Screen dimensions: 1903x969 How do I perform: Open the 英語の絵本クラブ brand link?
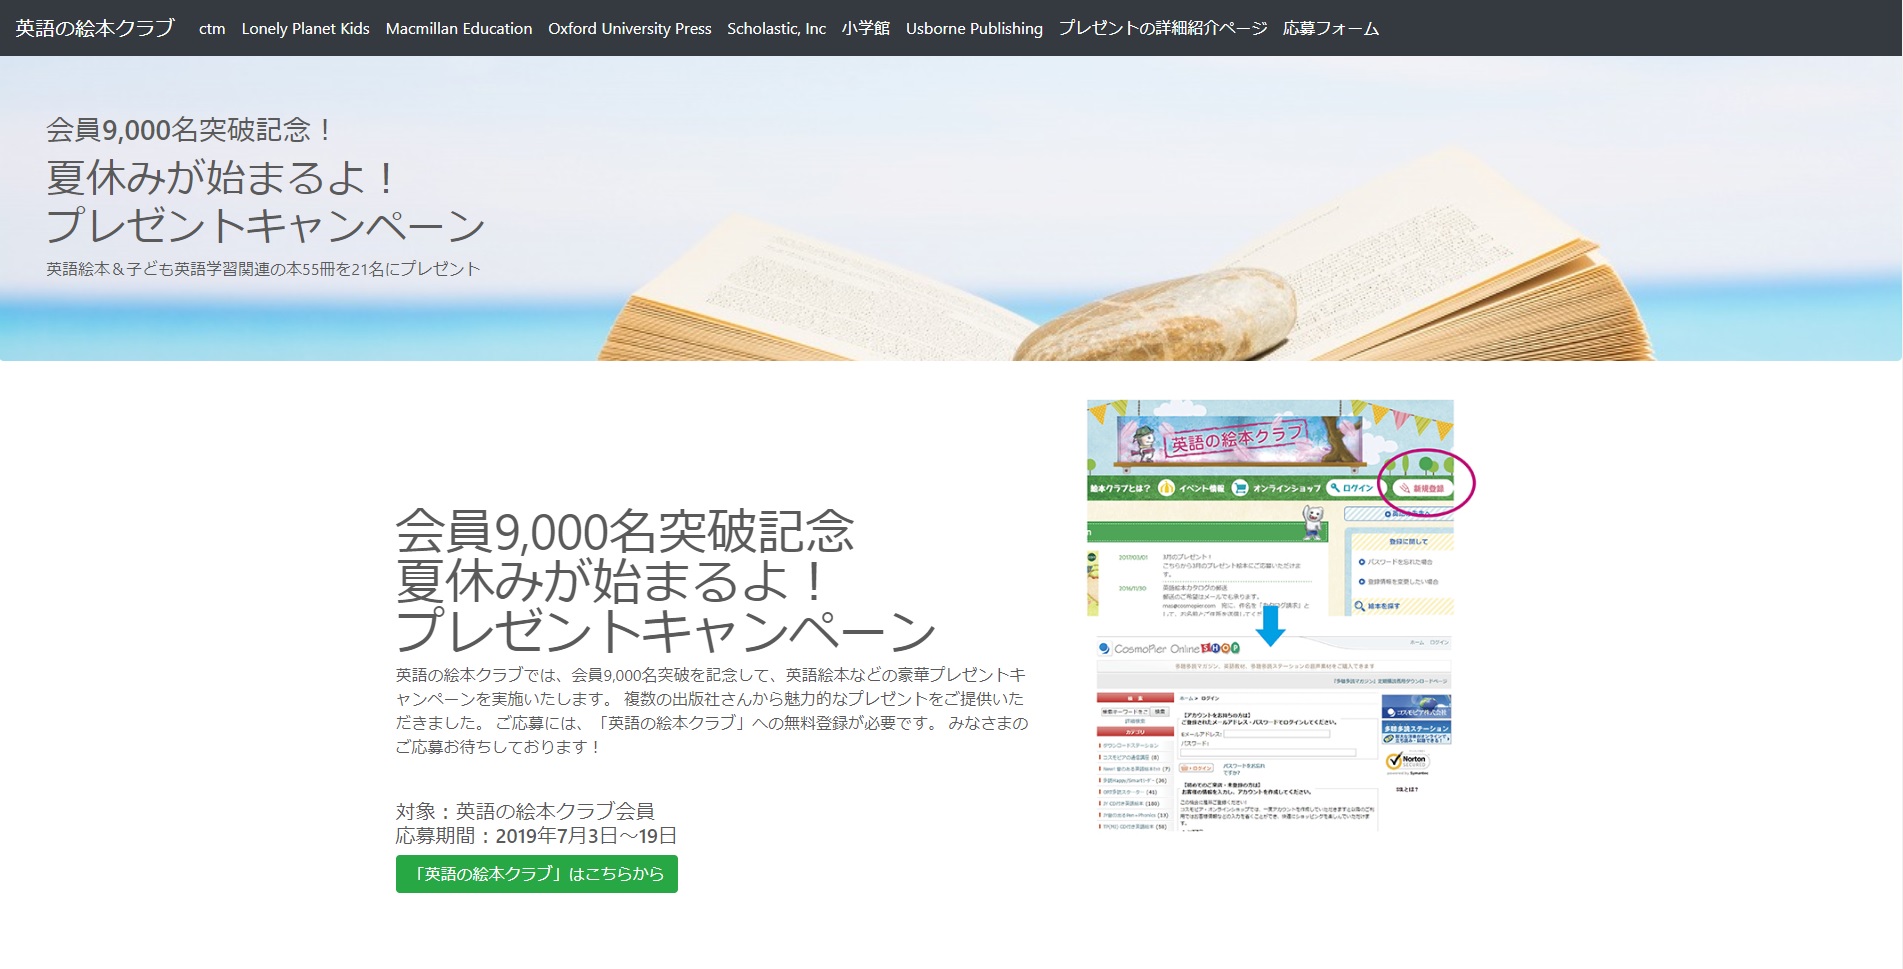pyautogui.click(x=95, y=28)
